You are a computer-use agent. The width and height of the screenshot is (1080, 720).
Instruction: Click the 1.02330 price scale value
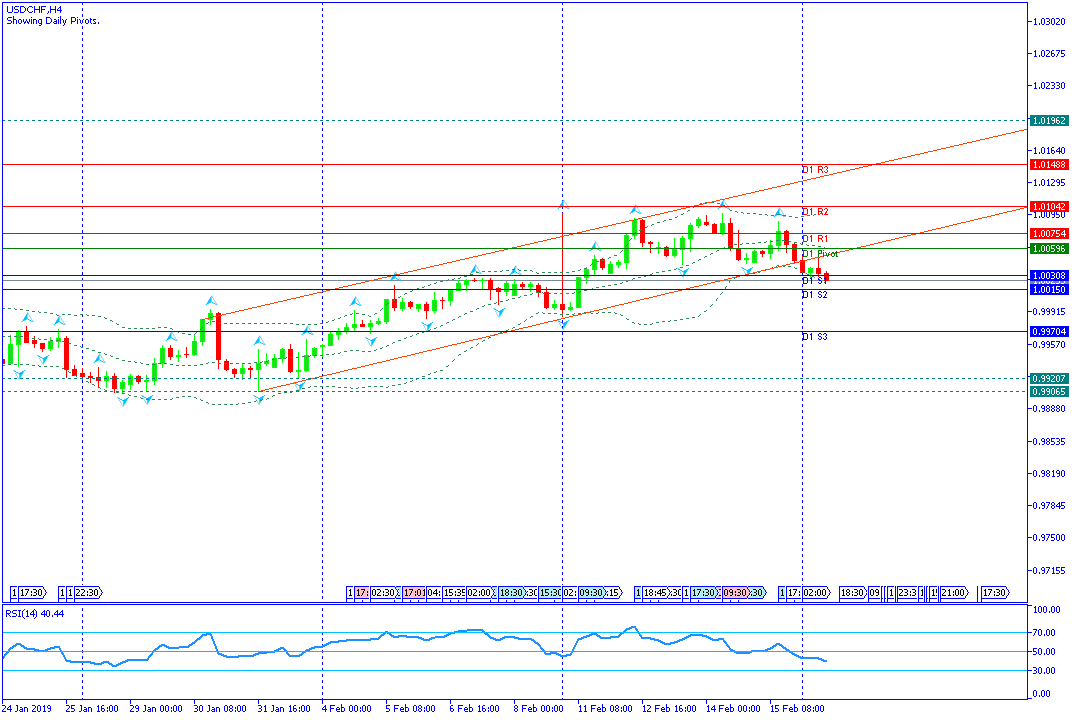tap(1050, 86)
